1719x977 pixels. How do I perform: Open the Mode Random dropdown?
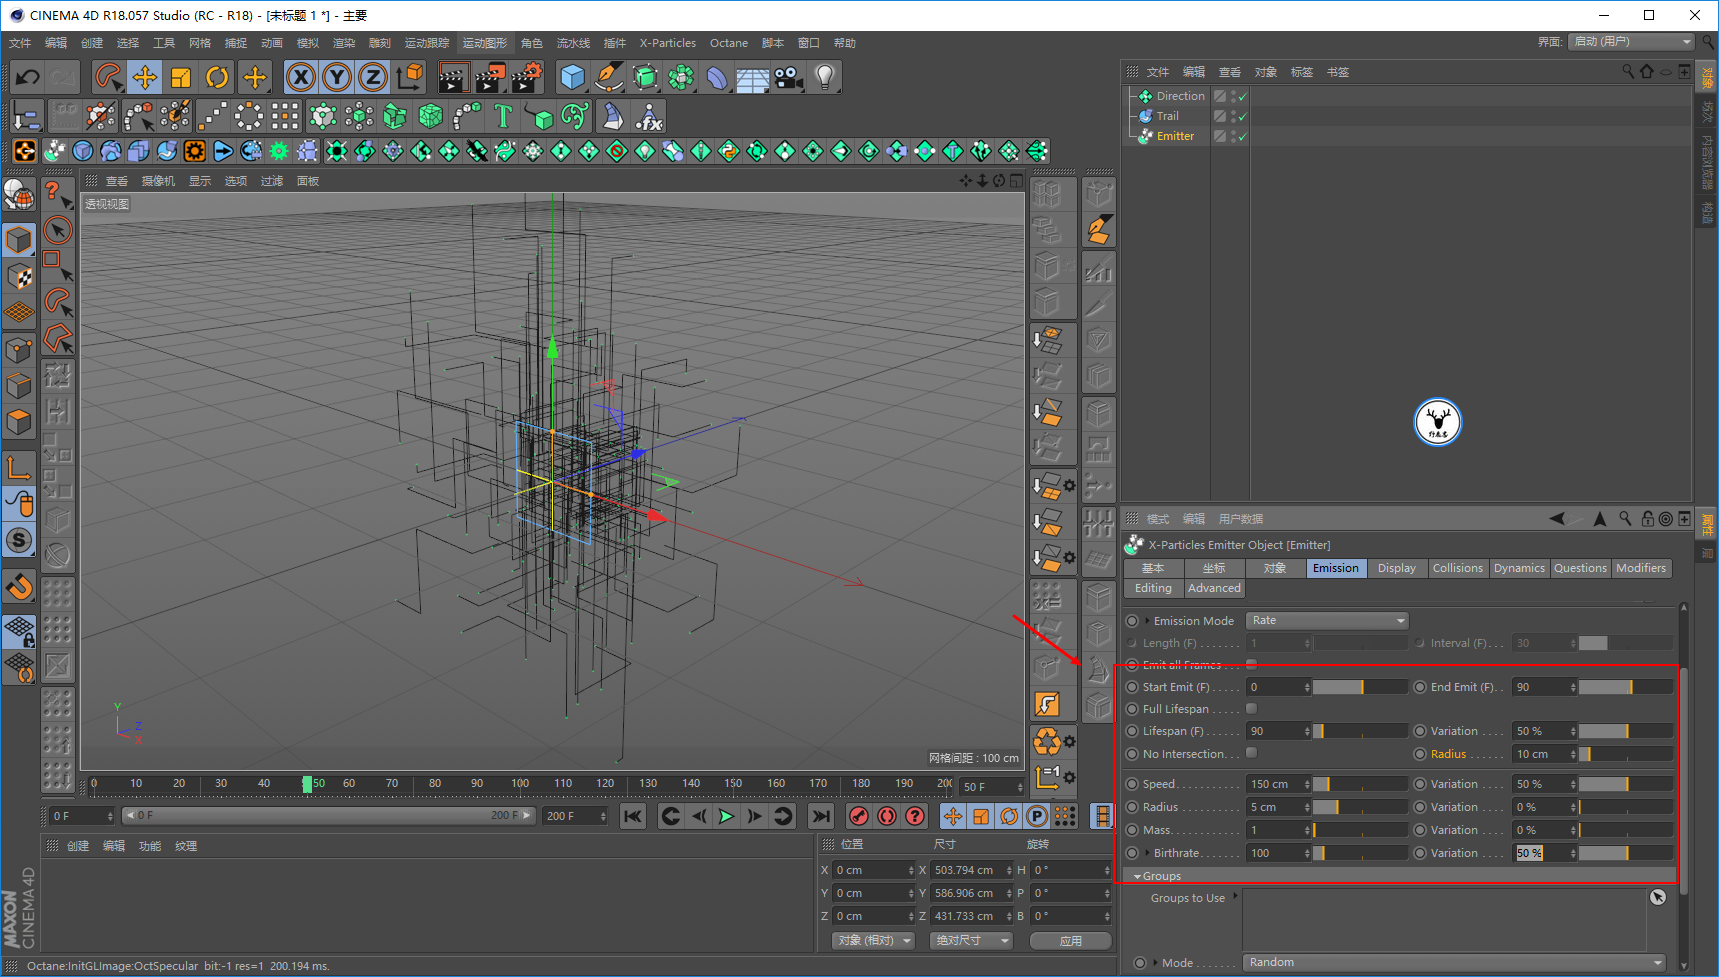1455,962
